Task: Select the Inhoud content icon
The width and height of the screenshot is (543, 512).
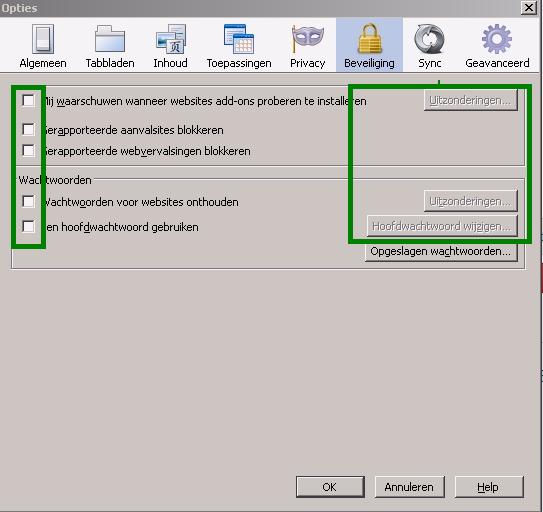Action: pos(171,39)
